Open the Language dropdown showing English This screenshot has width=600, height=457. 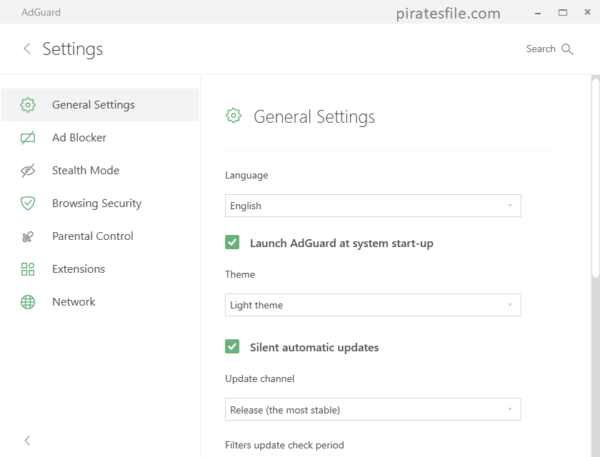(x=373, y=206)
